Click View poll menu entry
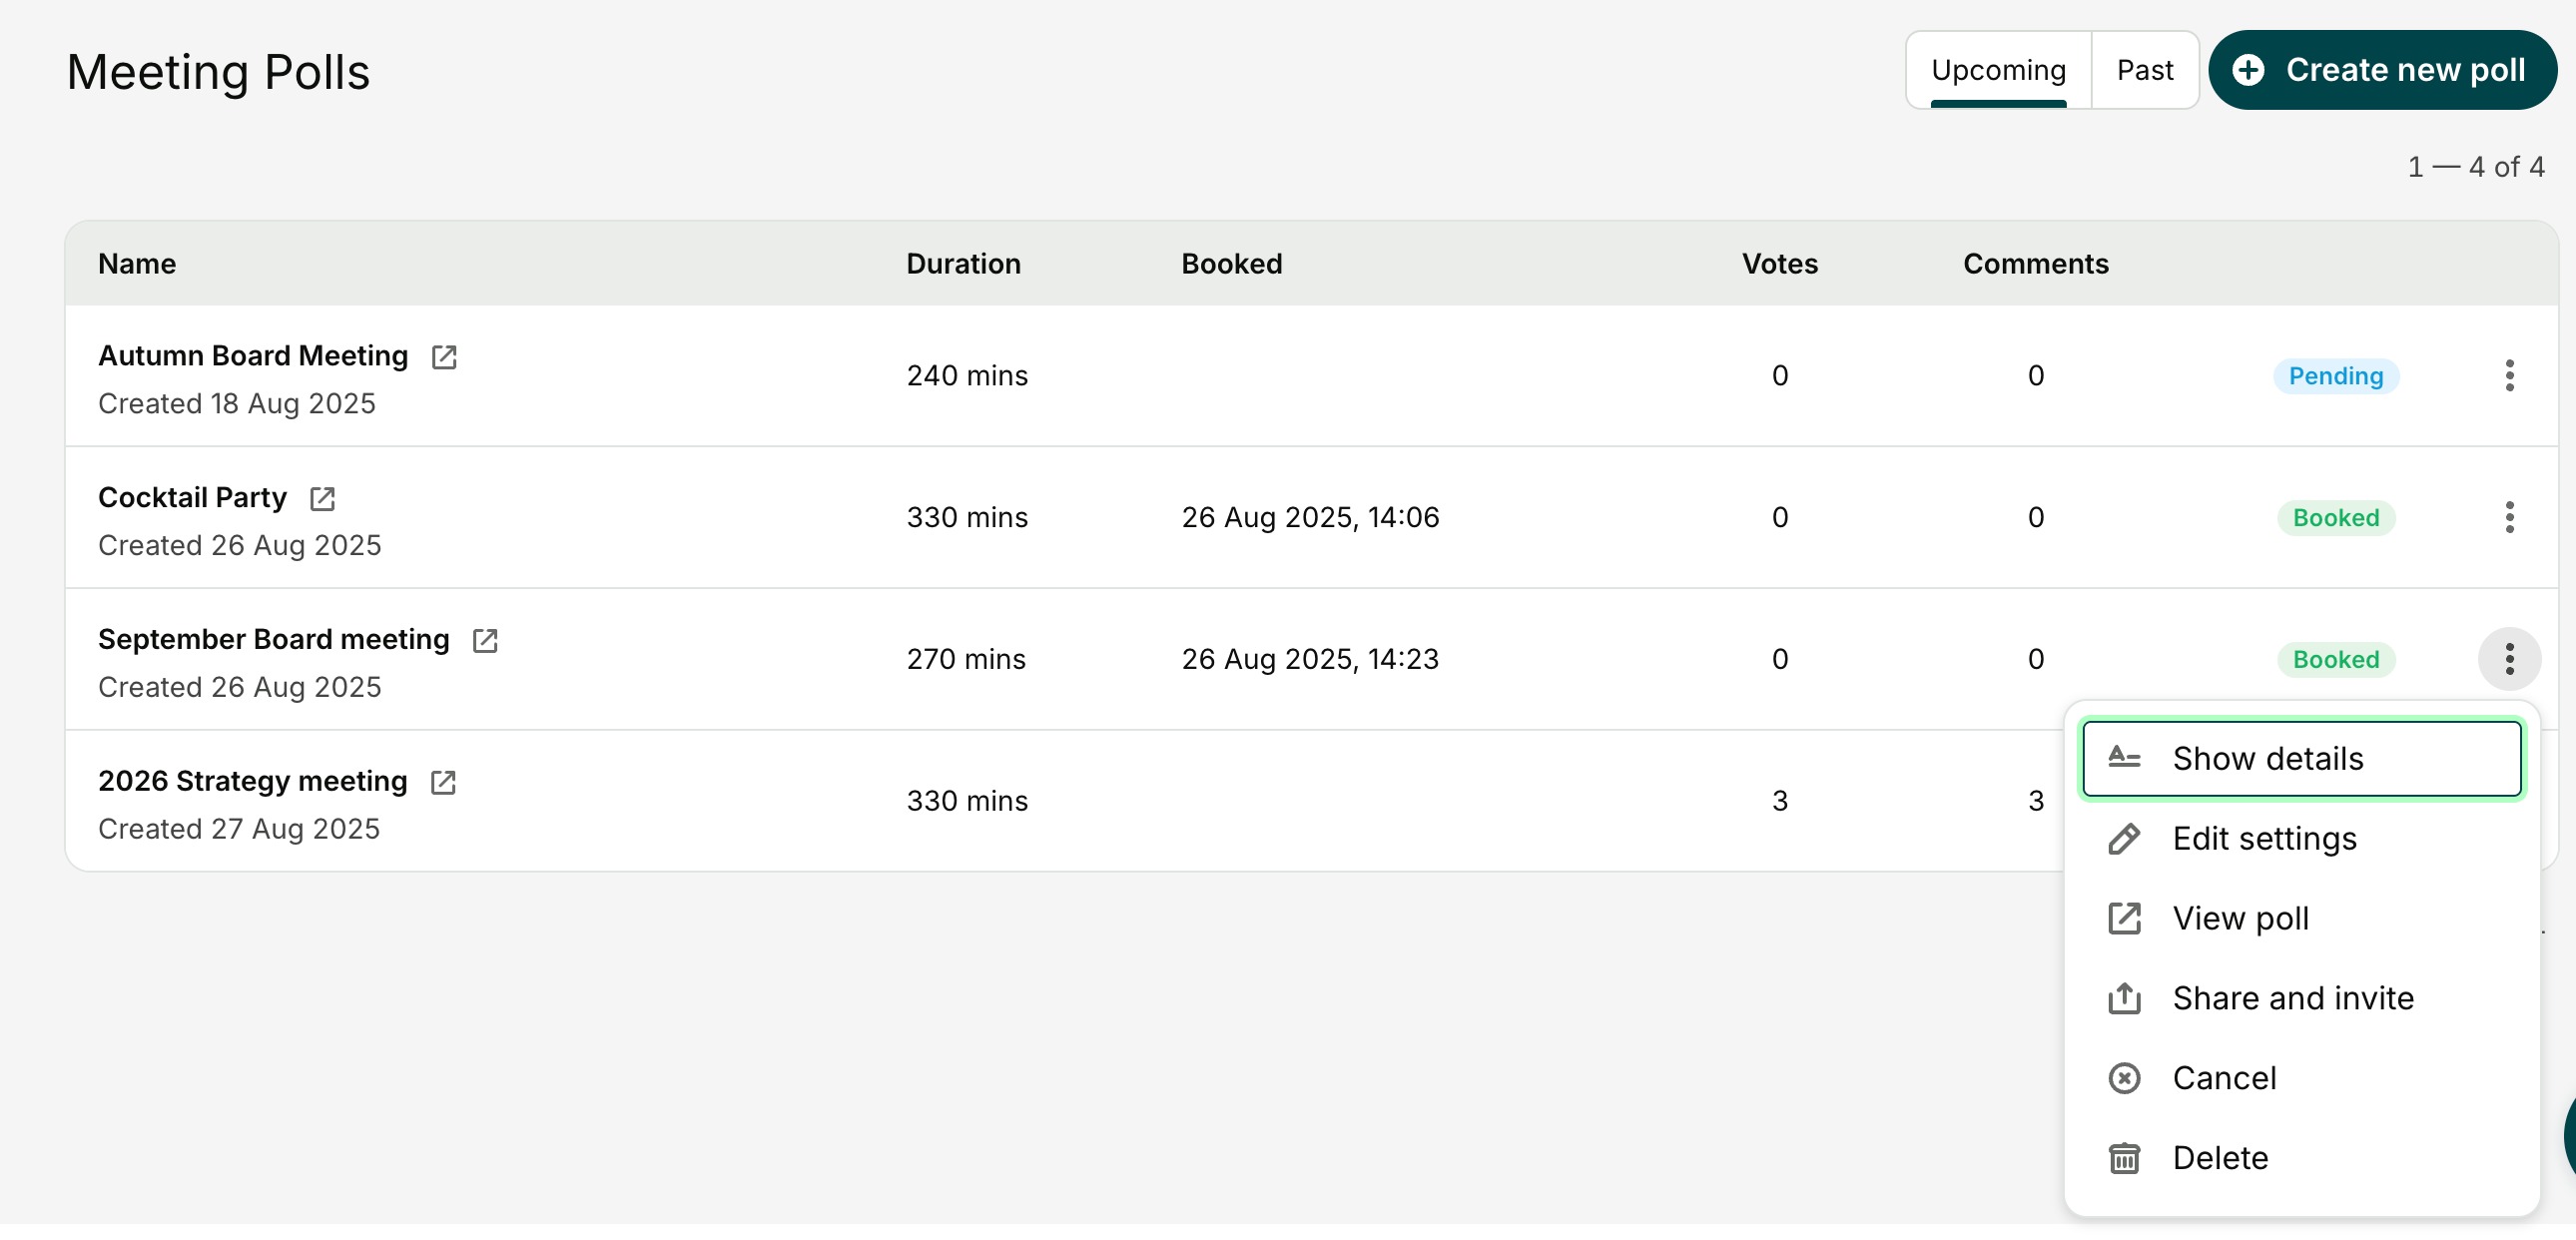The image size is (2576, 1240). (2240, 920)
